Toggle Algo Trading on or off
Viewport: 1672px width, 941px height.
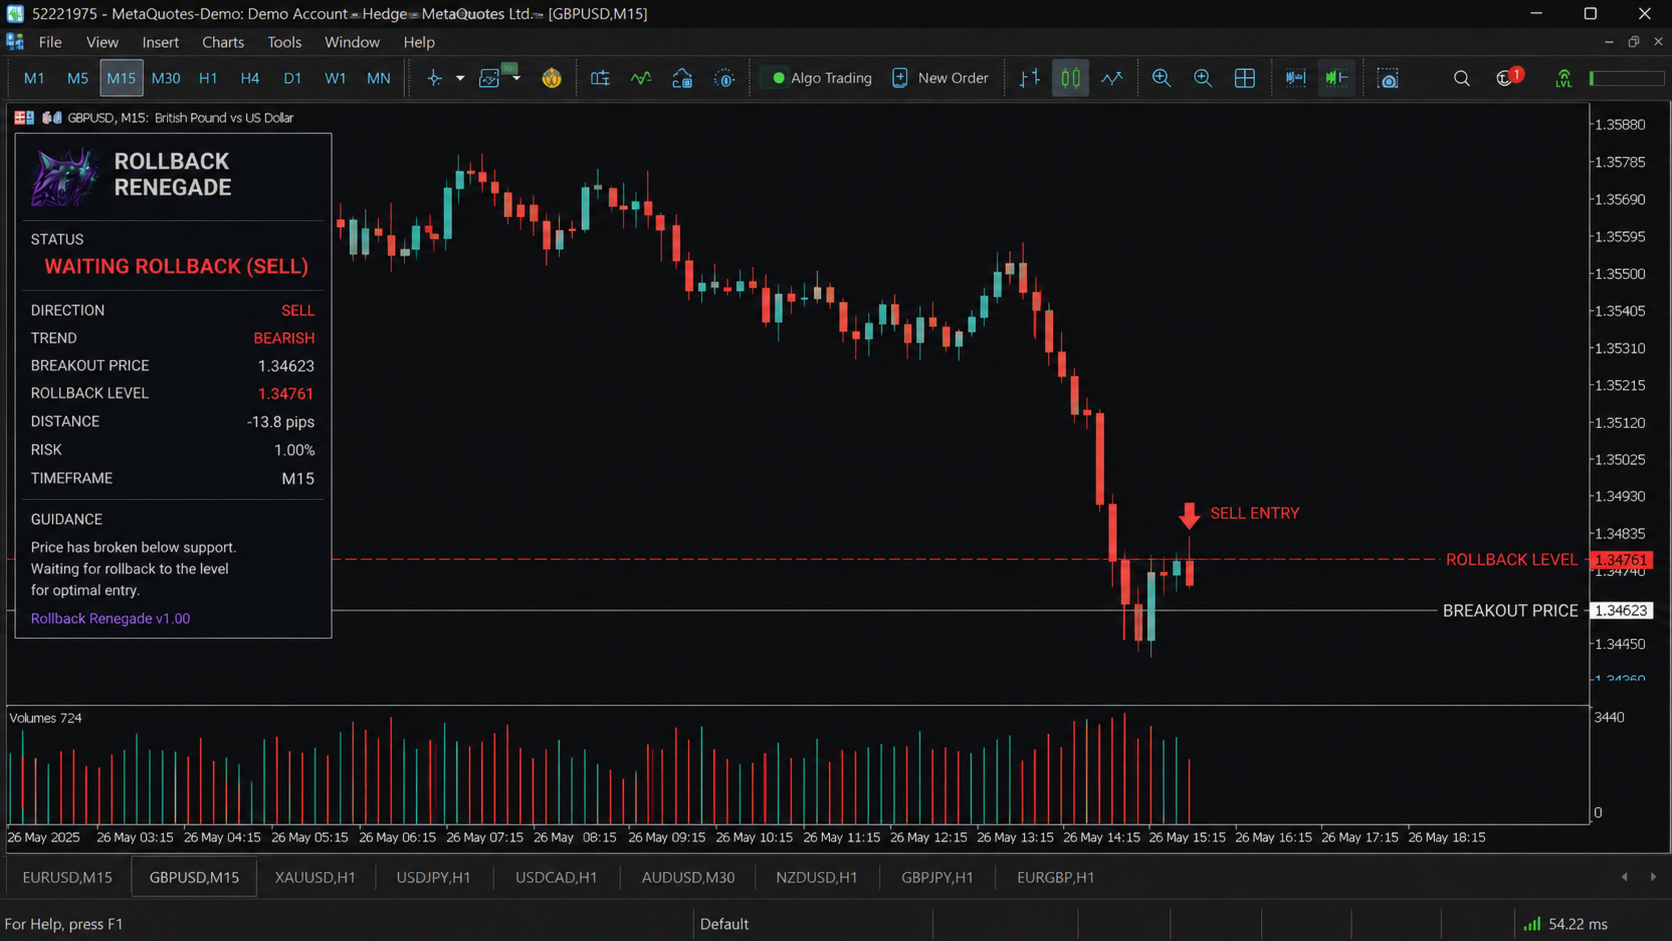(x=820, y=78)
